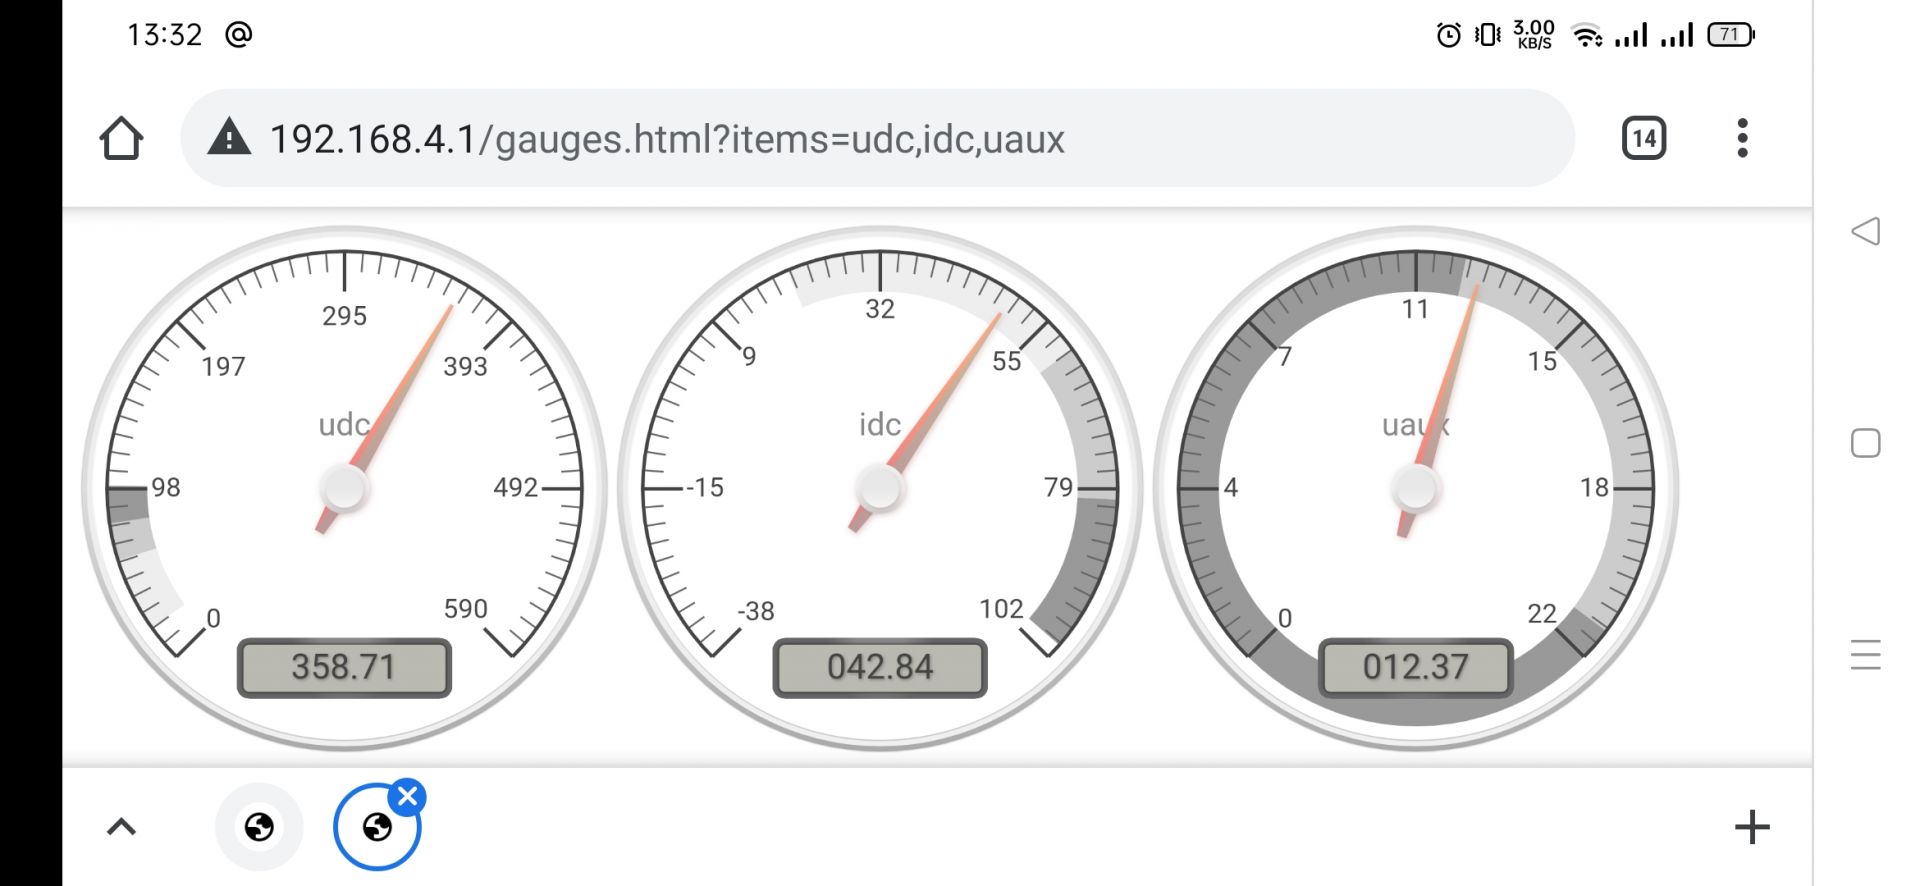Tap the not-secure warning triangle icon
Screen dimensions: 1920x886
pyautogui.click(x=229, y=138)
